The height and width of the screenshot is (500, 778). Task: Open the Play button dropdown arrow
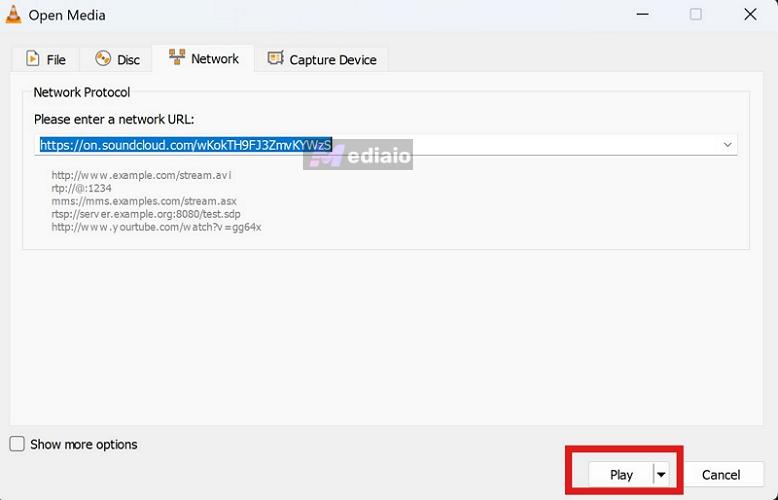point(661,475)
